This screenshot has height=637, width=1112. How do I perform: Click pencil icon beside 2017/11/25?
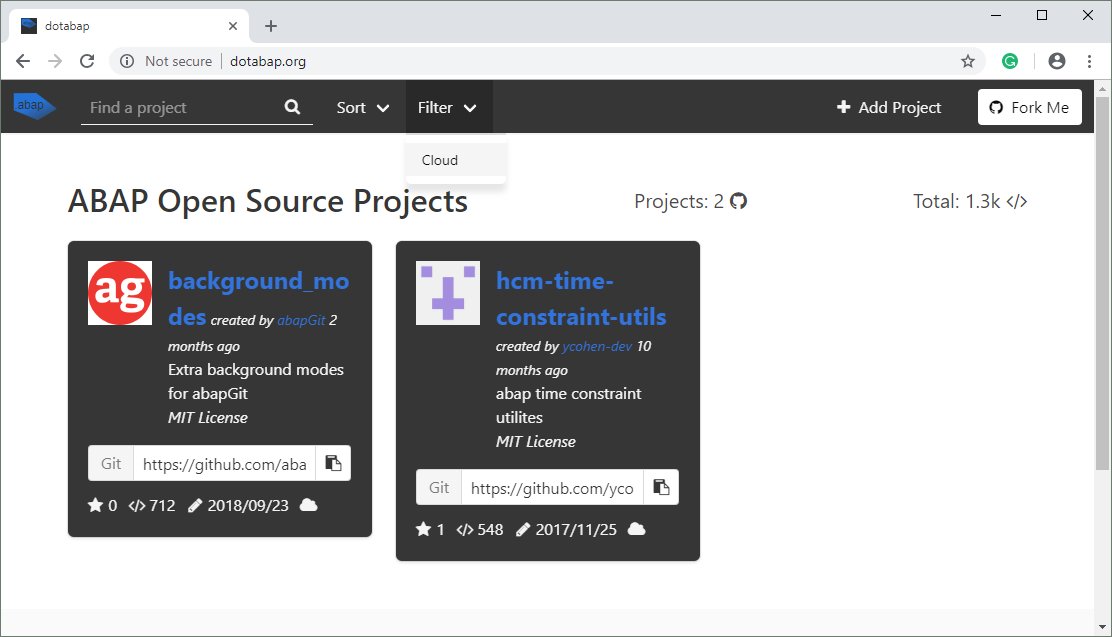point(523,530)
